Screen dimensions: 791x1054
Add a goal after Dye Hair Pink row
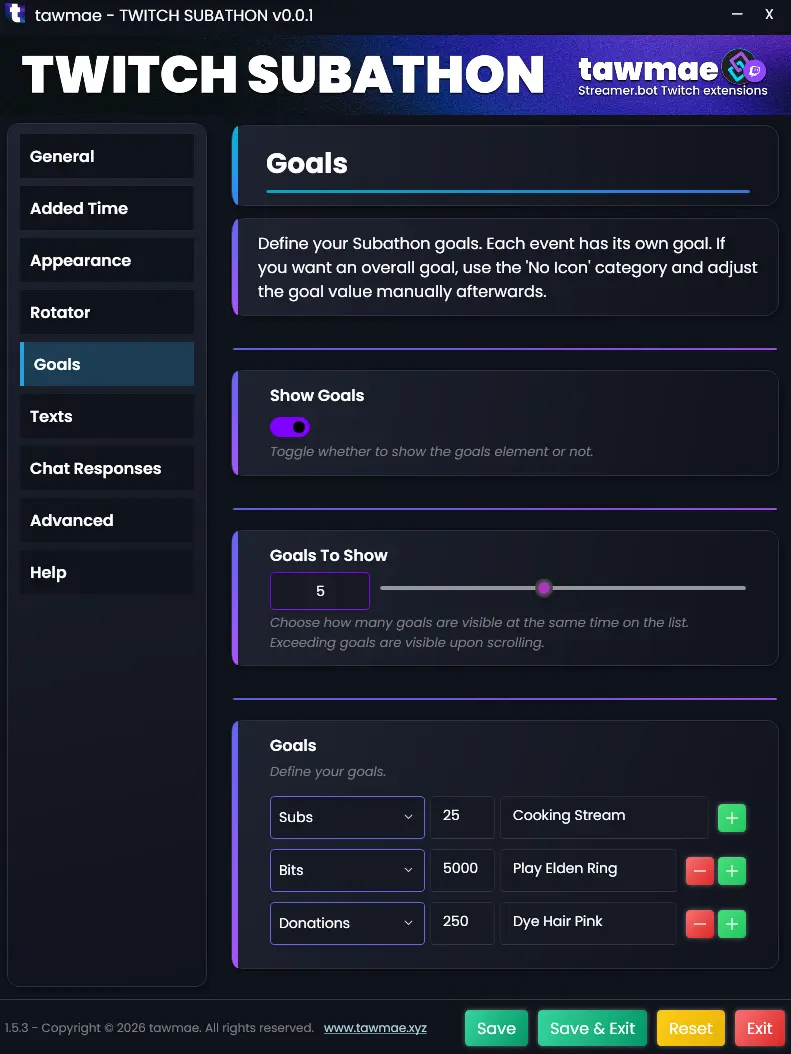pyautogui.click(x=732, y=924)
